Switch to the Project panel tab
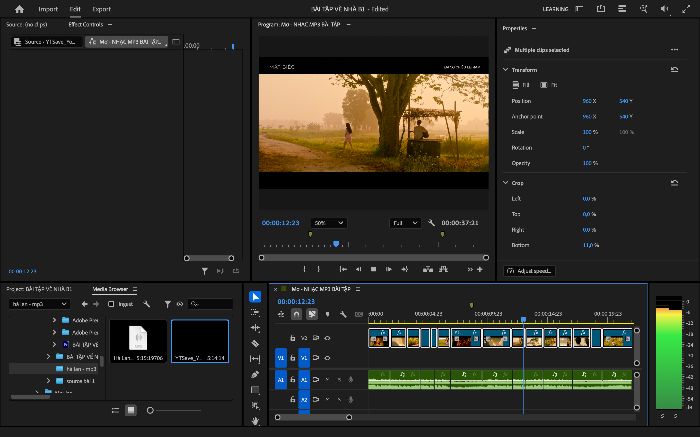The height and width of the screenshot is (437, 700). click(39, 289)
